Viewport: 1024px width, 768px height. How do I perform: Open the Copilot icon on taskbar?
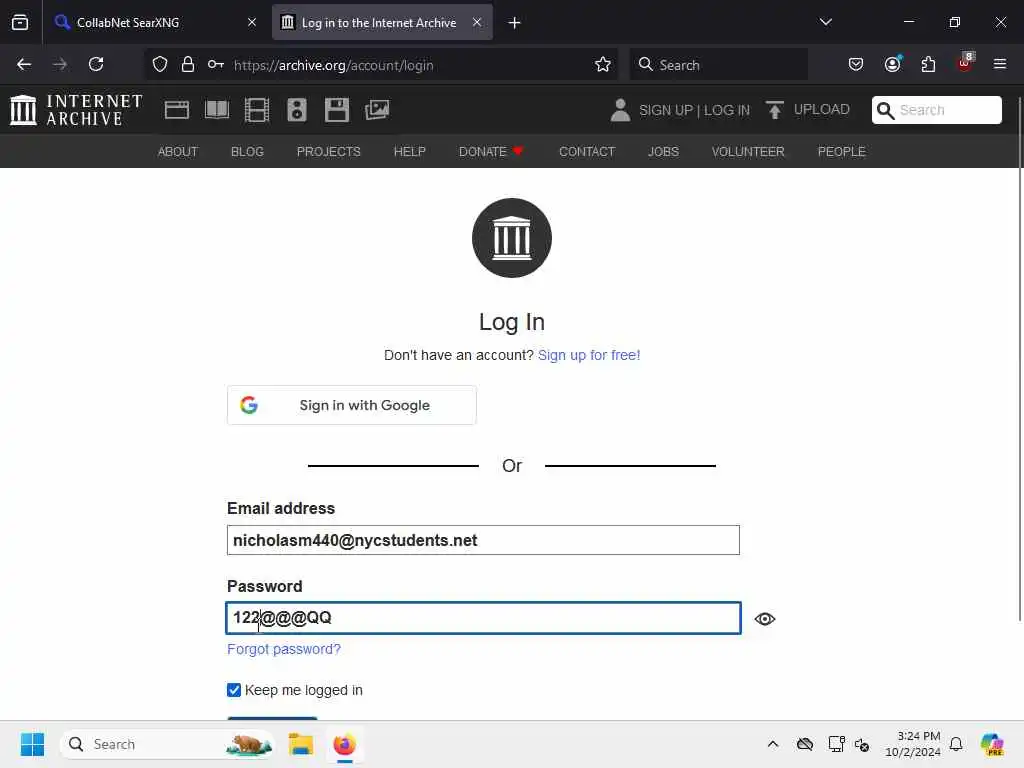[992, 744]
